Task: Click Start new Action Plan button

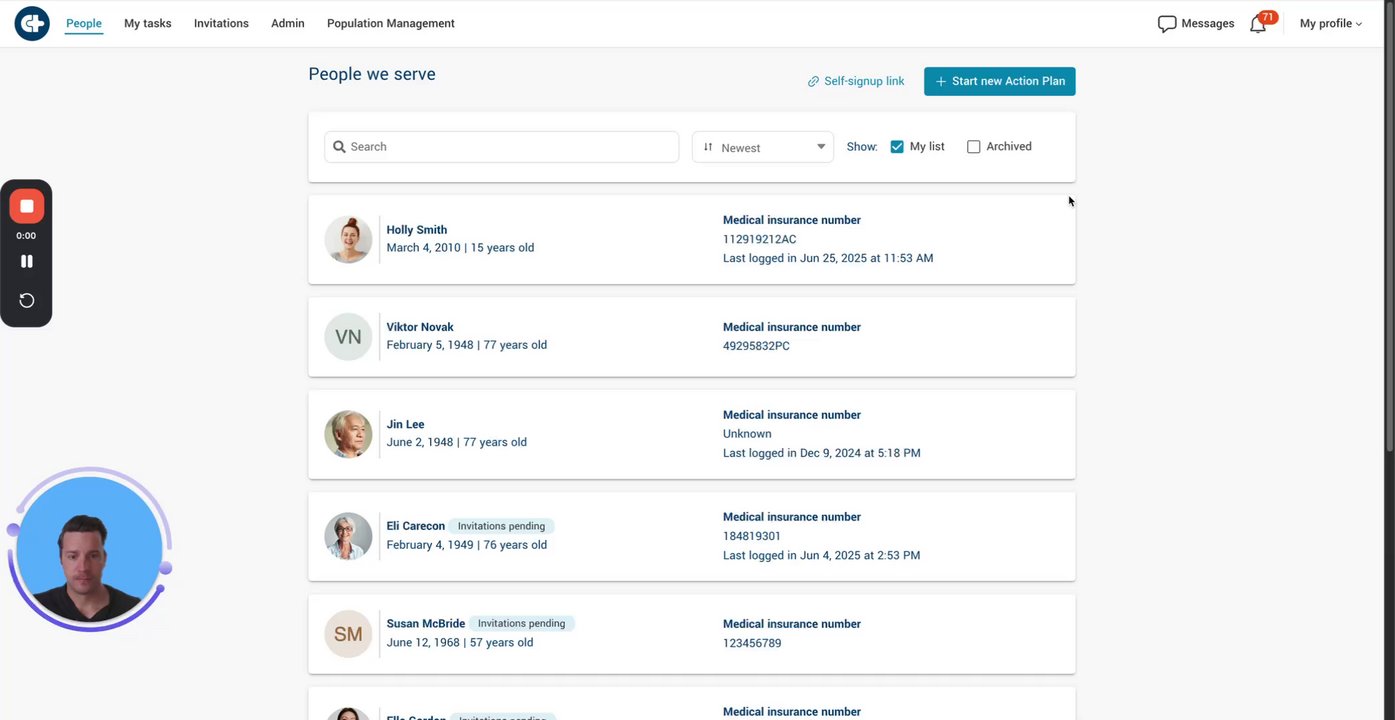Action: [999, 81]
